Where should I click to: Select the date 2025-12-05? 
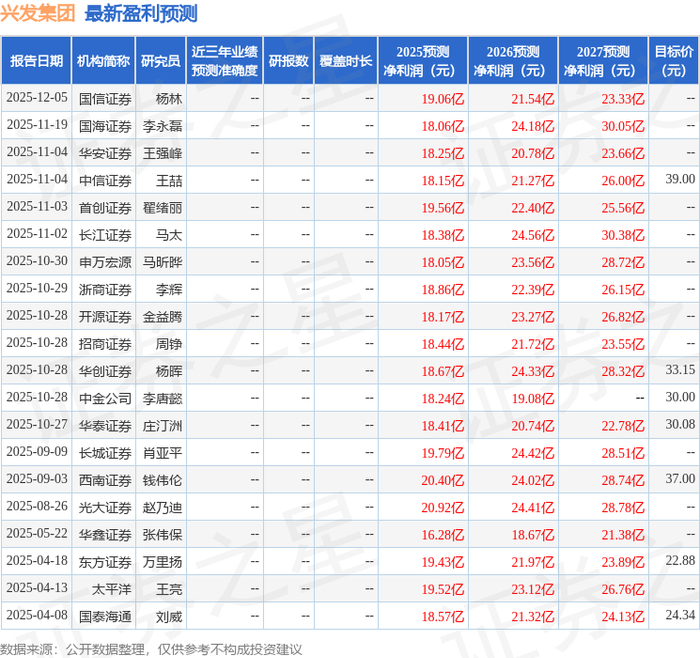coord(37,98)
